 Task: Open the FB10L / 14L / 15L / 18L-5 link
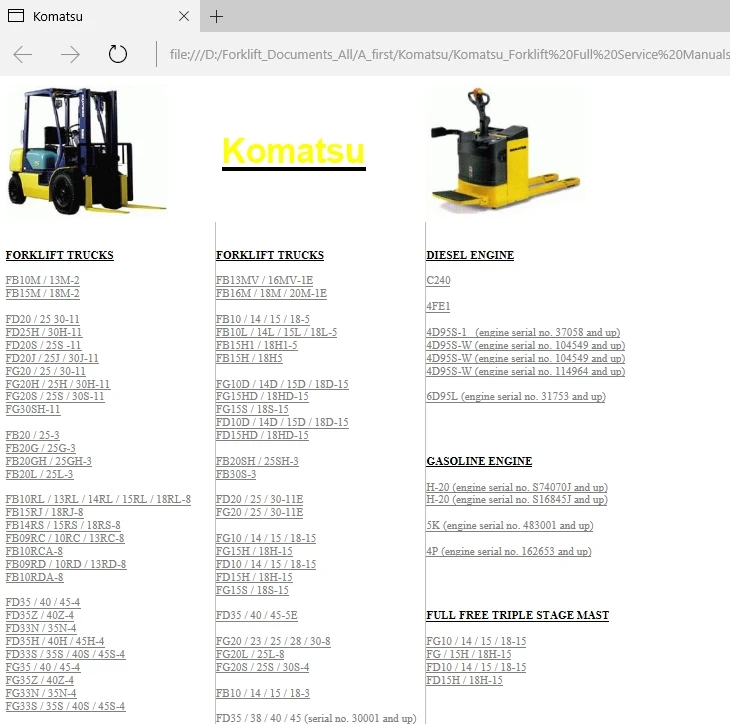[276, 332]
